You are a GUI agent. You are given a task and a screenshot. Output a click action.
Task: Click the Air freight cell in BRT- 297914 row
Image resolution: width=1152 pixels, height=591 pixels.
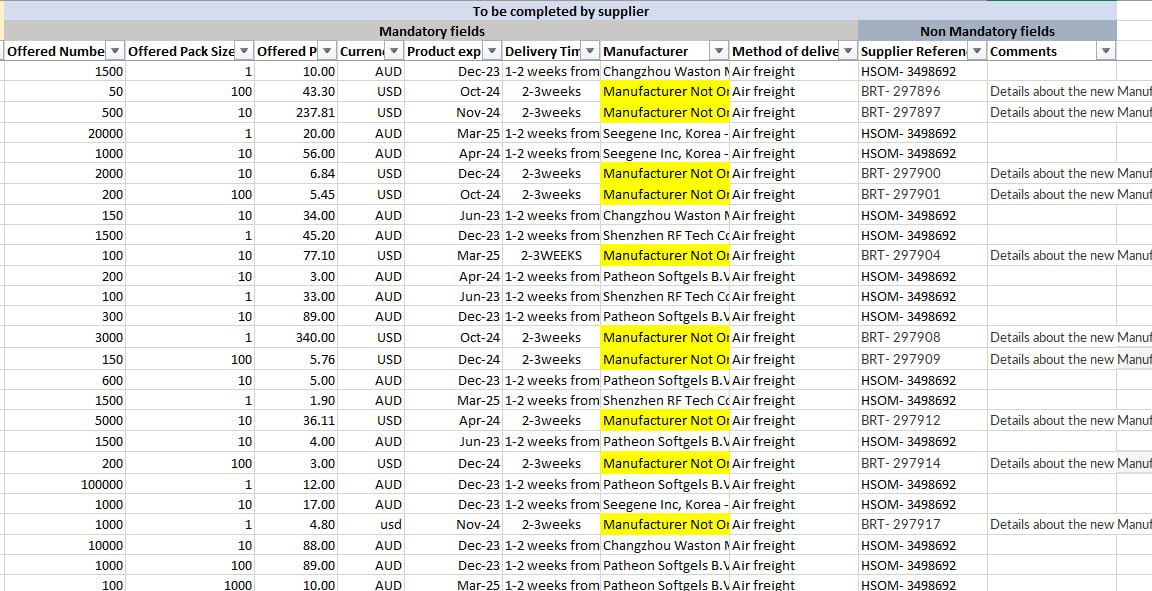click(793, 464)
